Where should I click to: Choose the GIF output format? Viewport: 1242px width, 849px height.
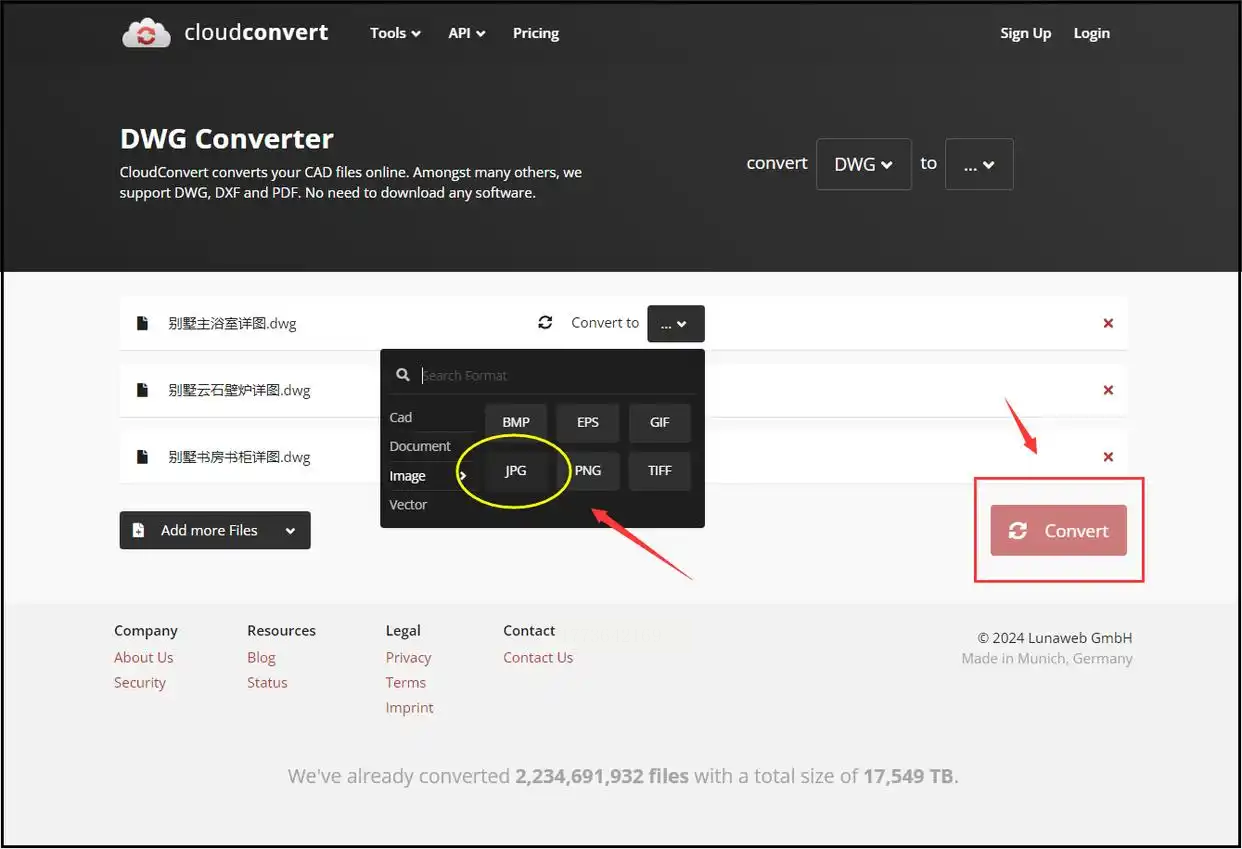(x=660, y=422)
